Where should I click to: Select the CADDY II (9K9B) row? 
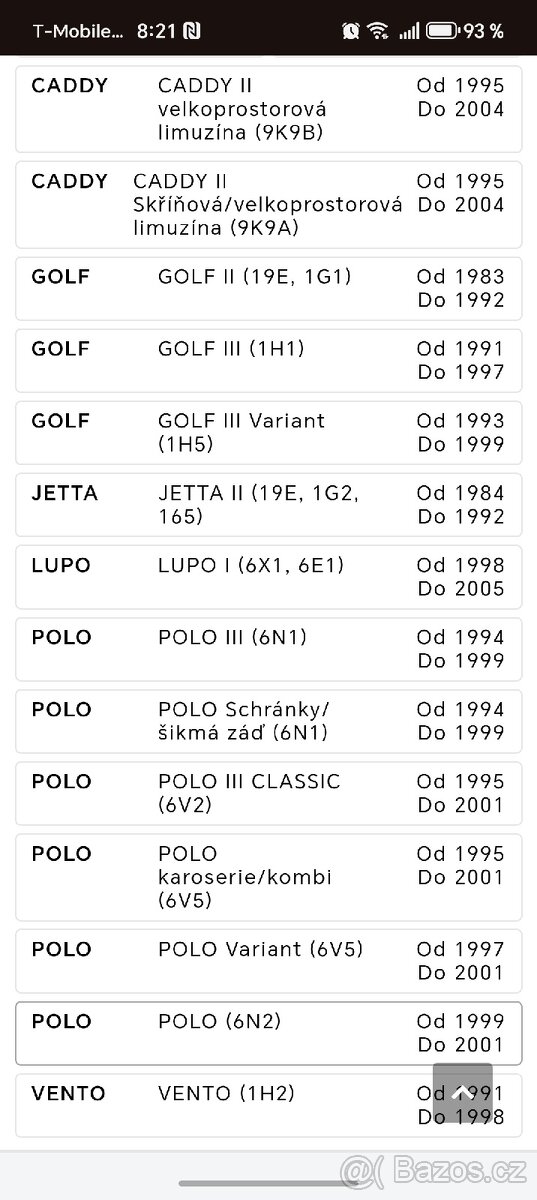tap(268, 109)
